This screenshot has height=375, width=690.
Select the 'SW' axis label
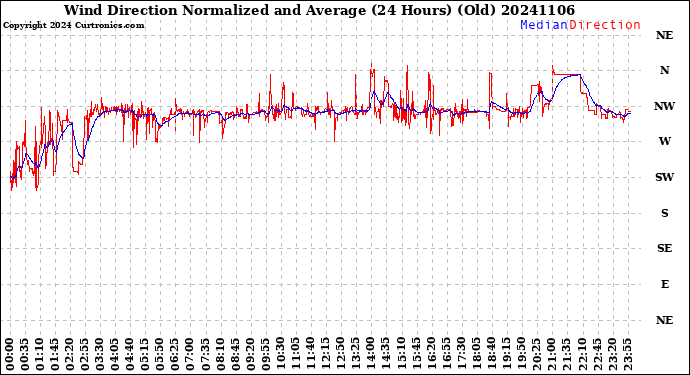click(664, 177)
